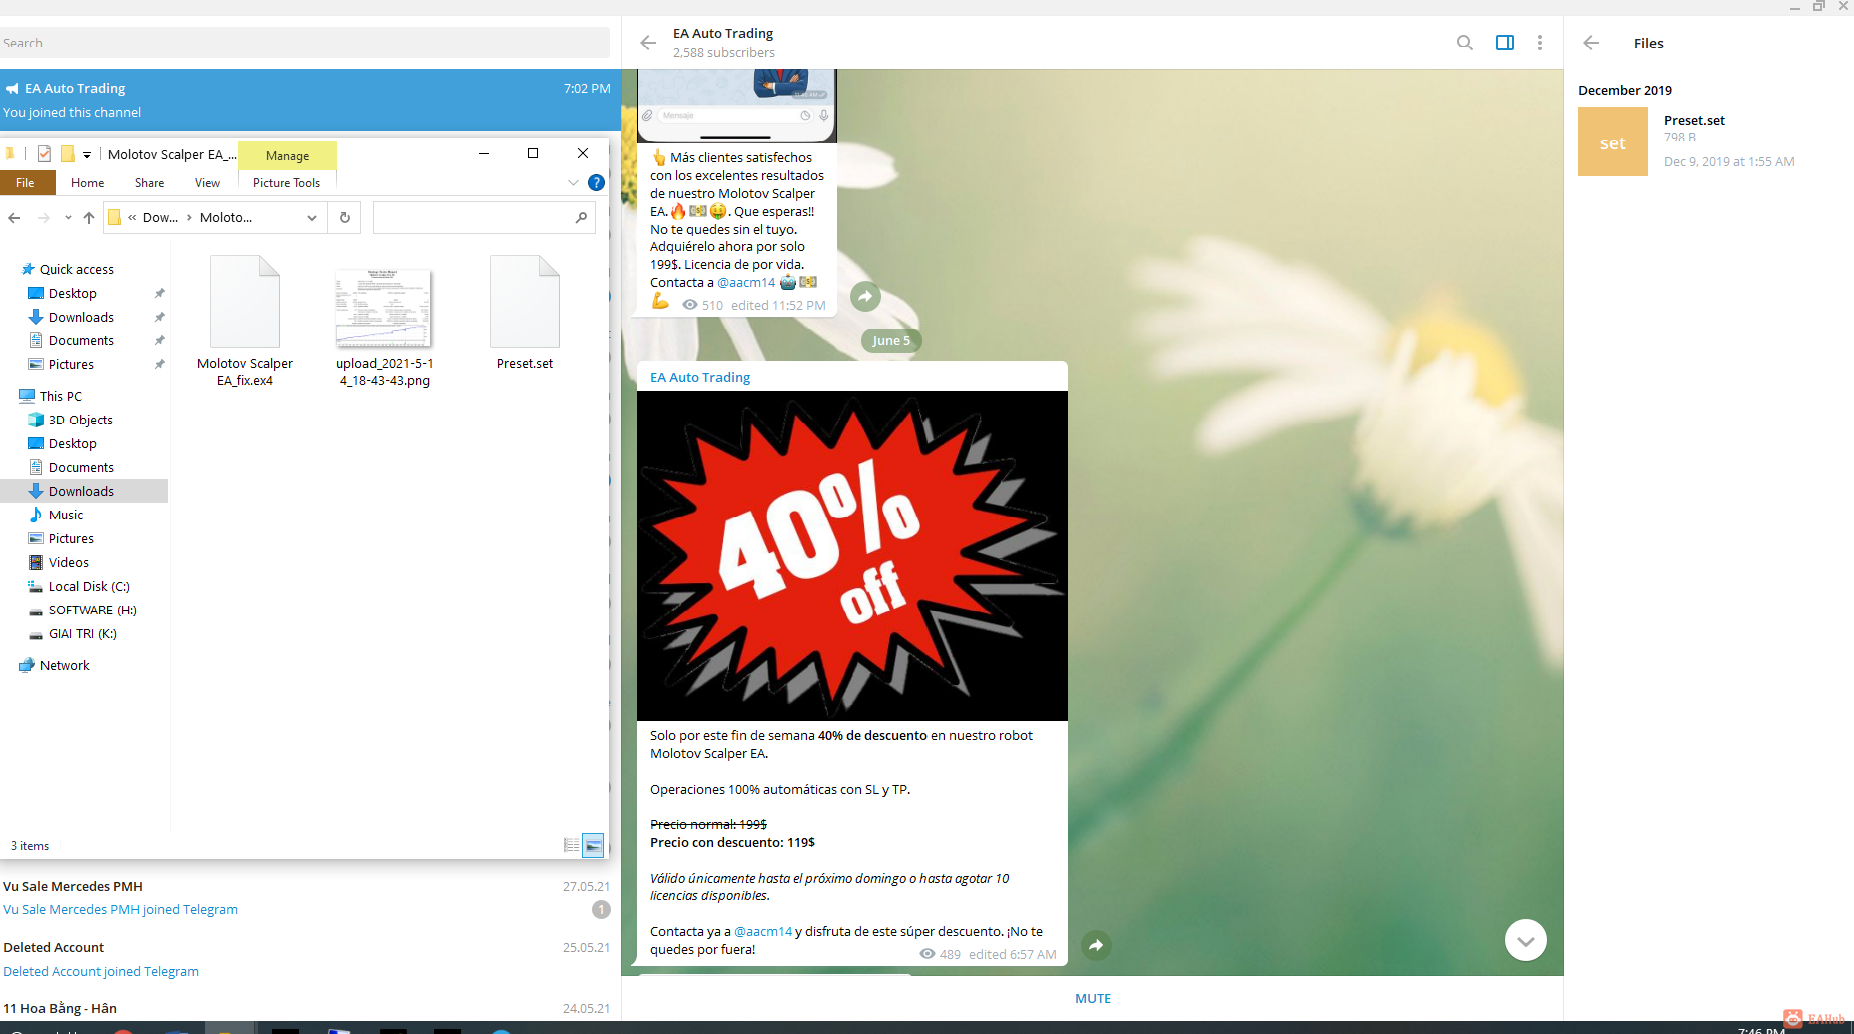Open the 40% off promotional image
The height and width of the screenshot is (1034, 1854).
click(x=852, y=556)
